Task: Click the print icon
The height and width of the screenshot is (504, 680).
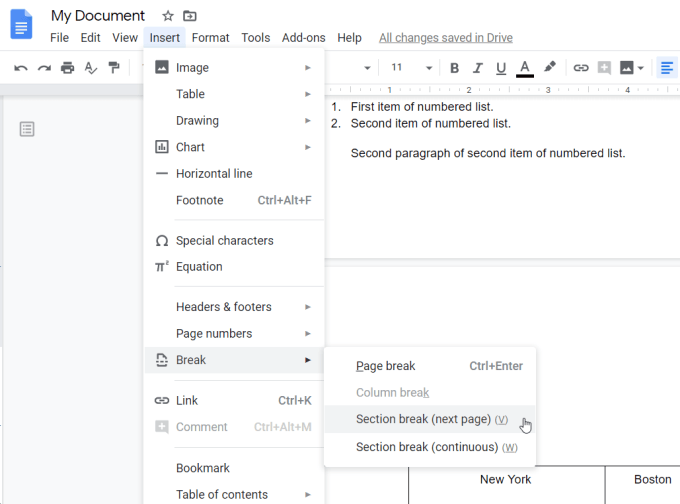Action: (x=67, y=68)
